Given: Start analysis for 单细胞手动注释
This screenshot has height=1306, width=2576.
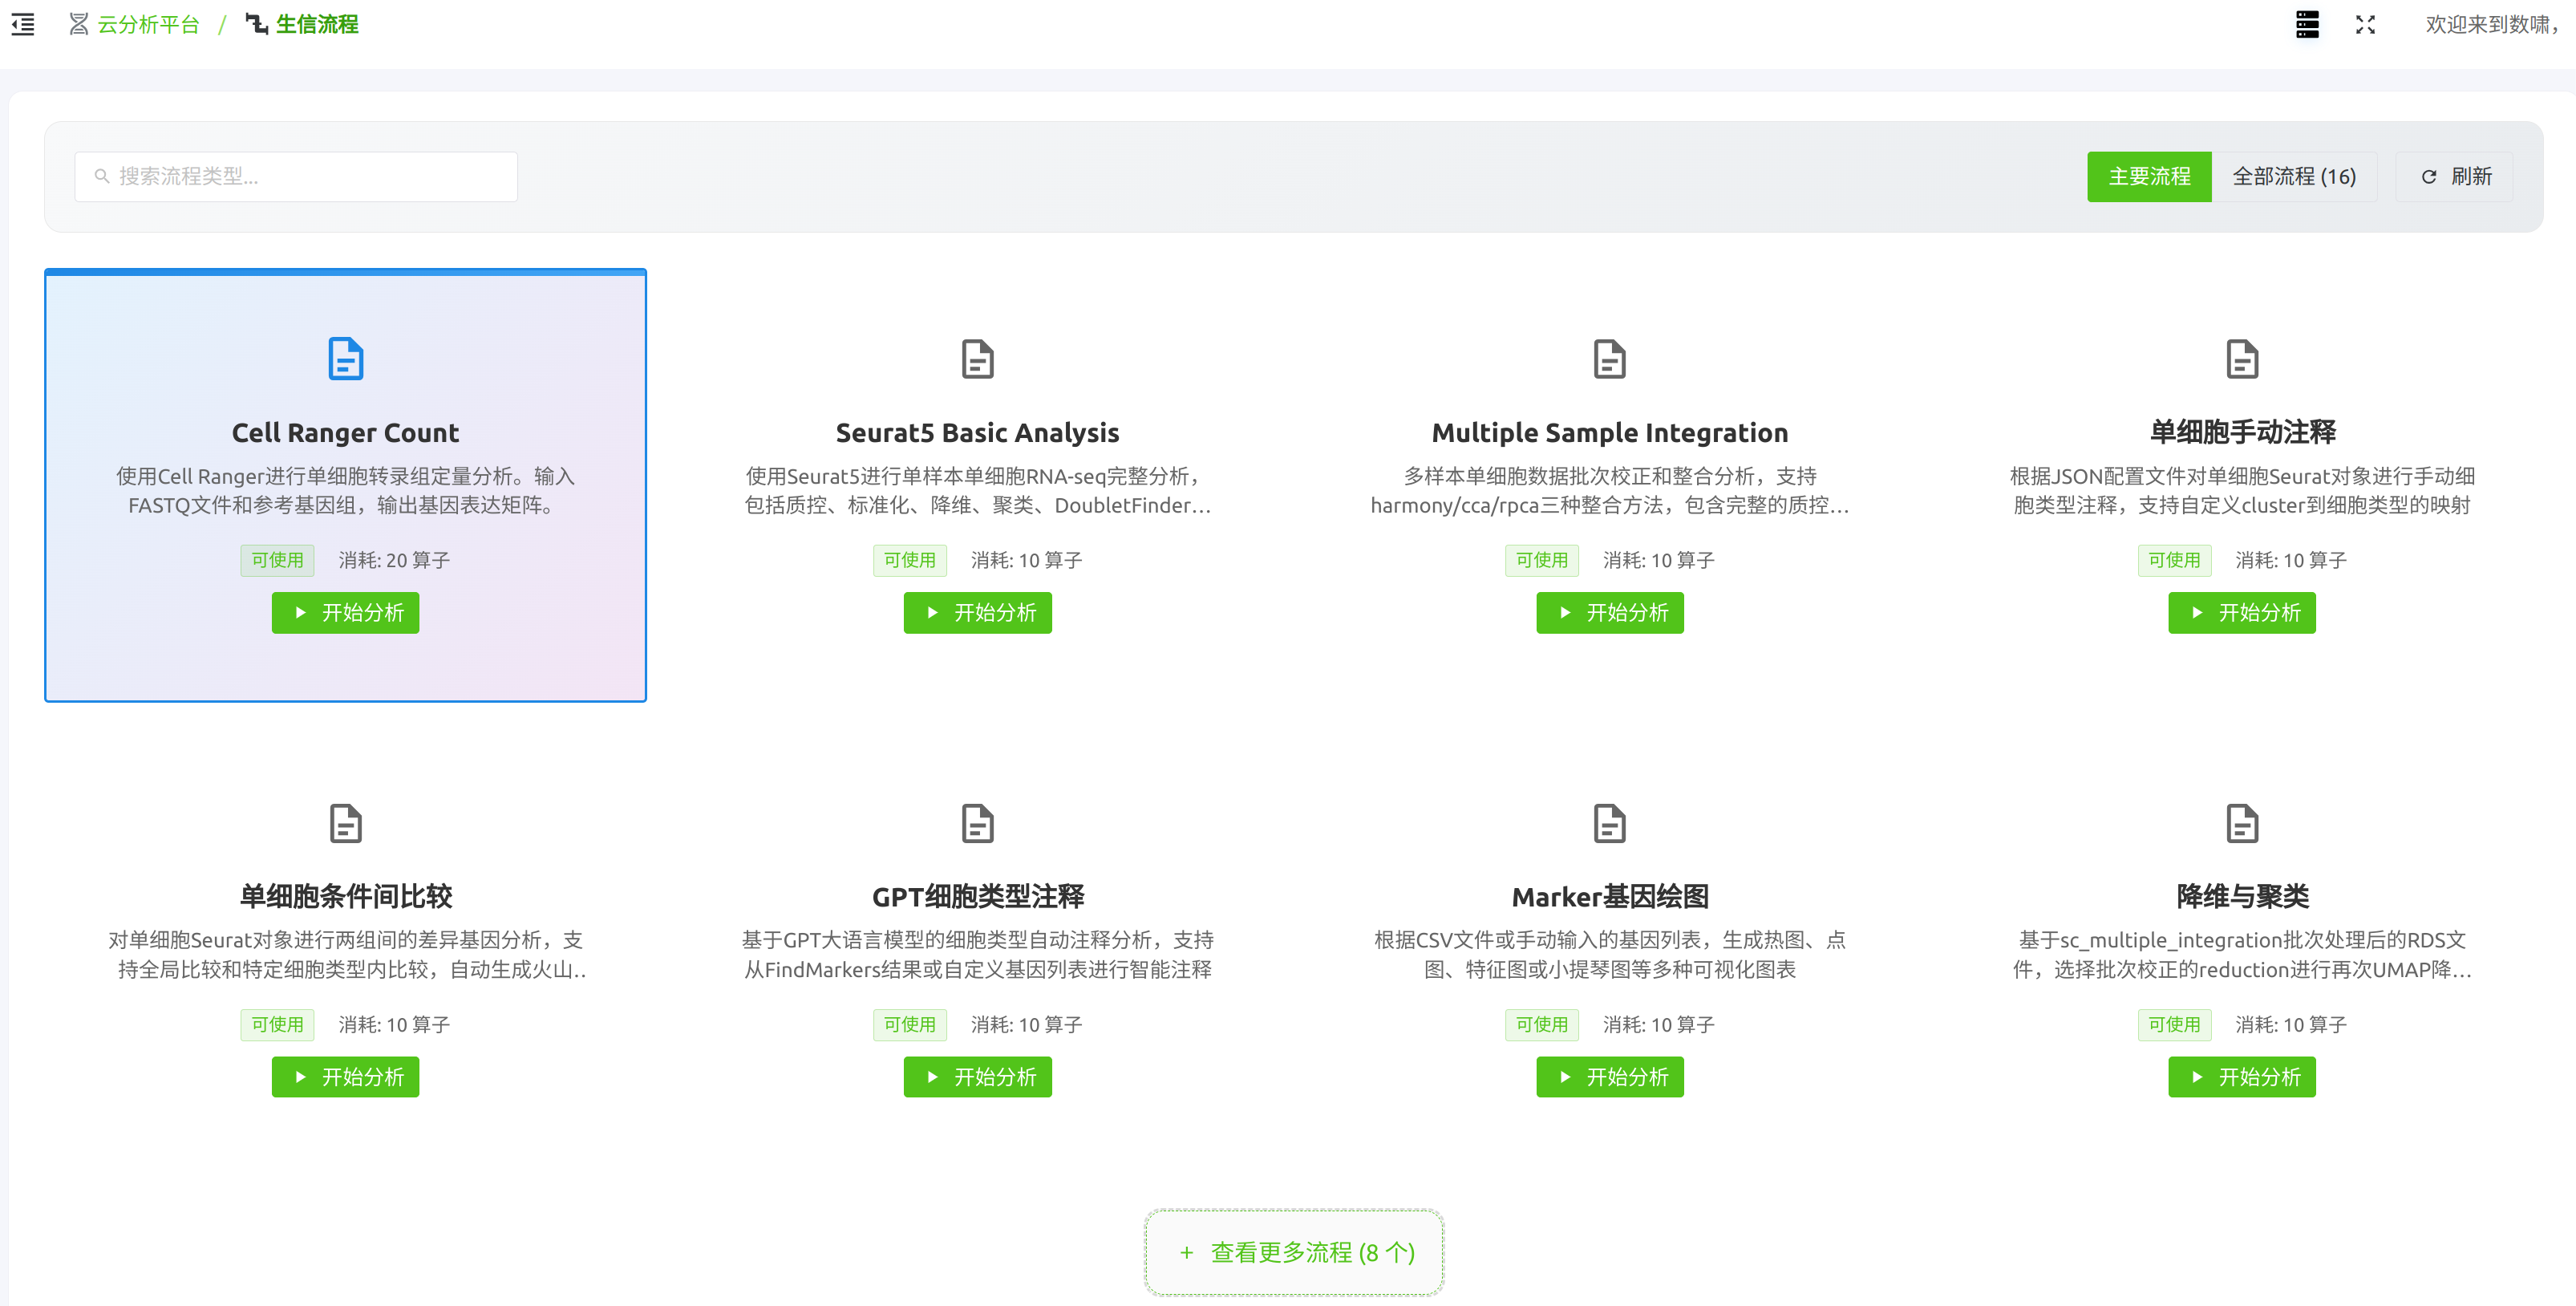Looking at the screenshot, I should click(x=2241, y=612).
